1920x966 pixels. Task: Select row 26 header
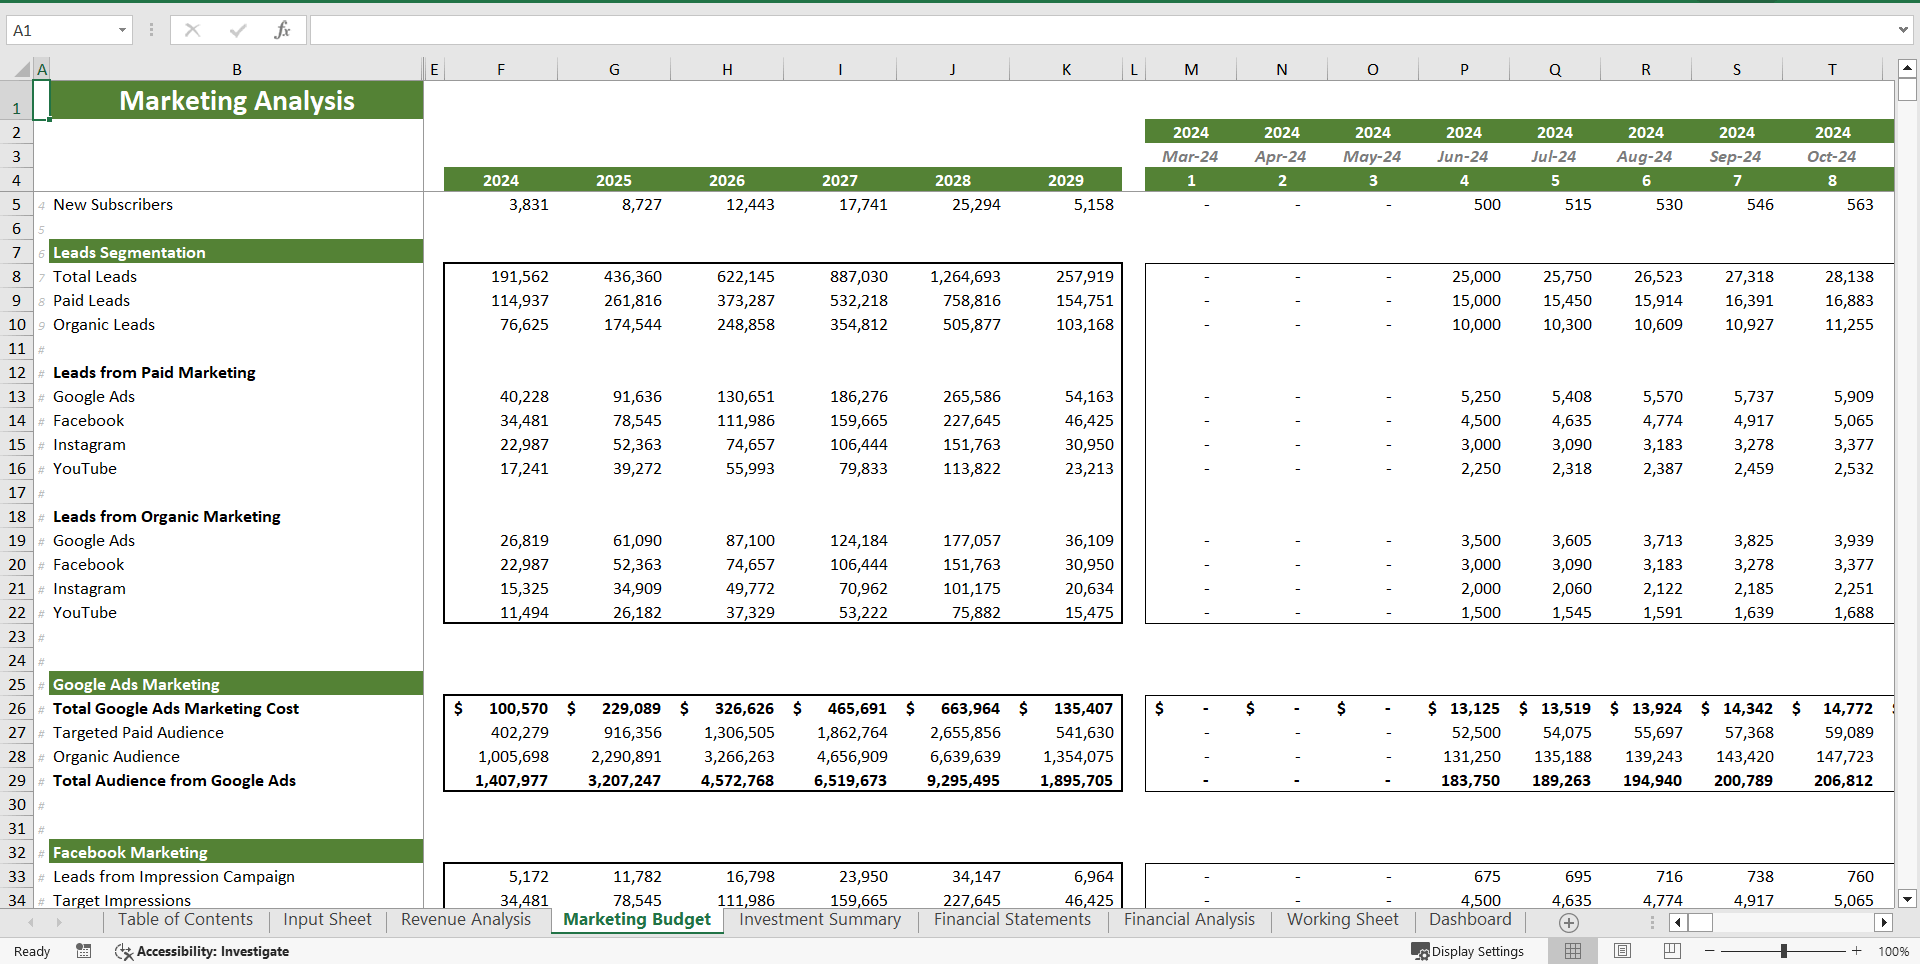tap(17, 708)
